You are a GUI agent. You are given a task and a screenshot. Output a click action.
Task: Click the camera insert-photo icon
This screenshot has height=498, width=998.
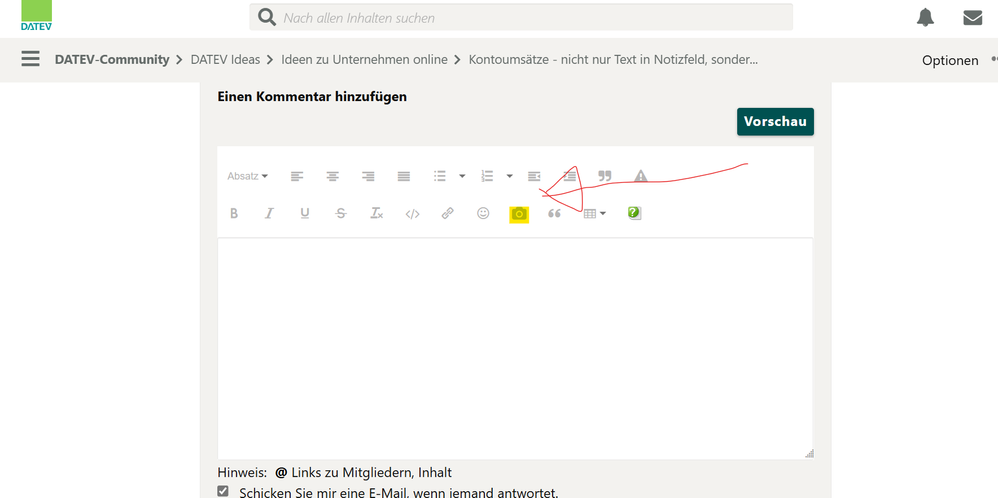pyautogui.click(x=519, y=214)
